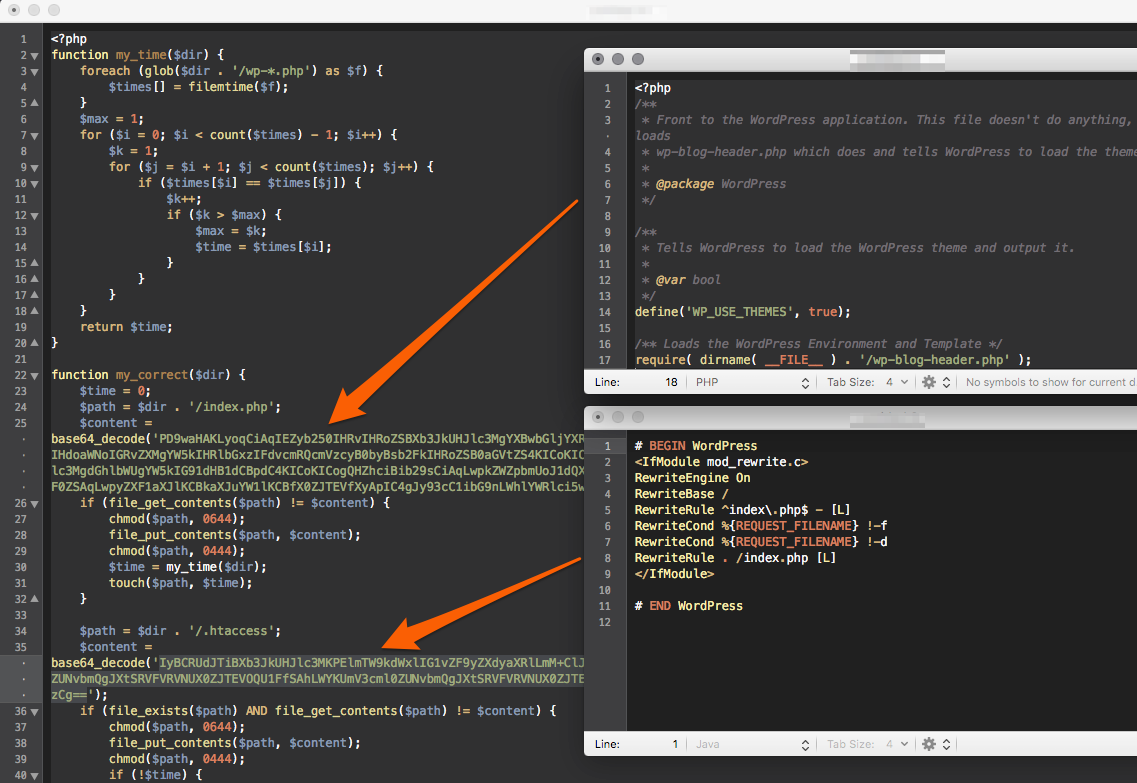Click the highlighted base64_decode string for .htaccess
Screen dimensions: 1137x783
318,679
